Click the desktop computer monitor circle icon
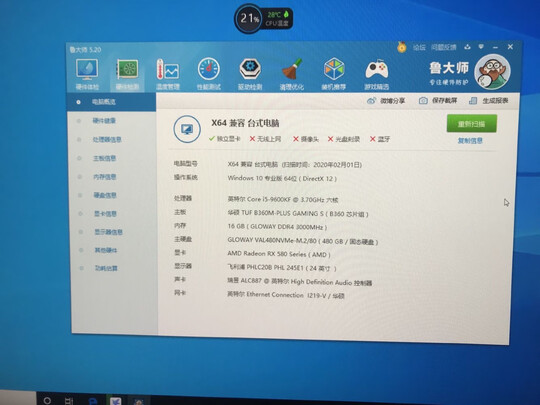Viewport: 540px width, 405px height. 187,129
